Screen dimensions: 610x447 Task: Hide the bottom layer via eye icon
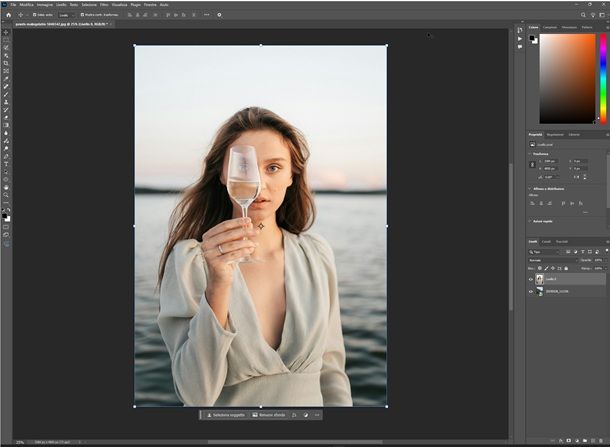[x=531, y=291]
